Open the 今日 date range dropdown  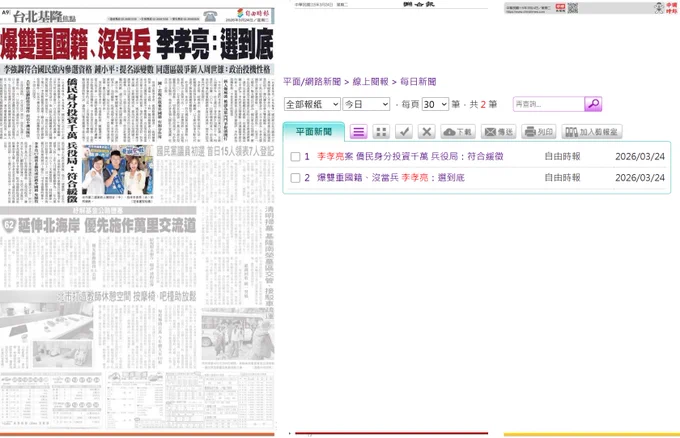pos(366,104)
